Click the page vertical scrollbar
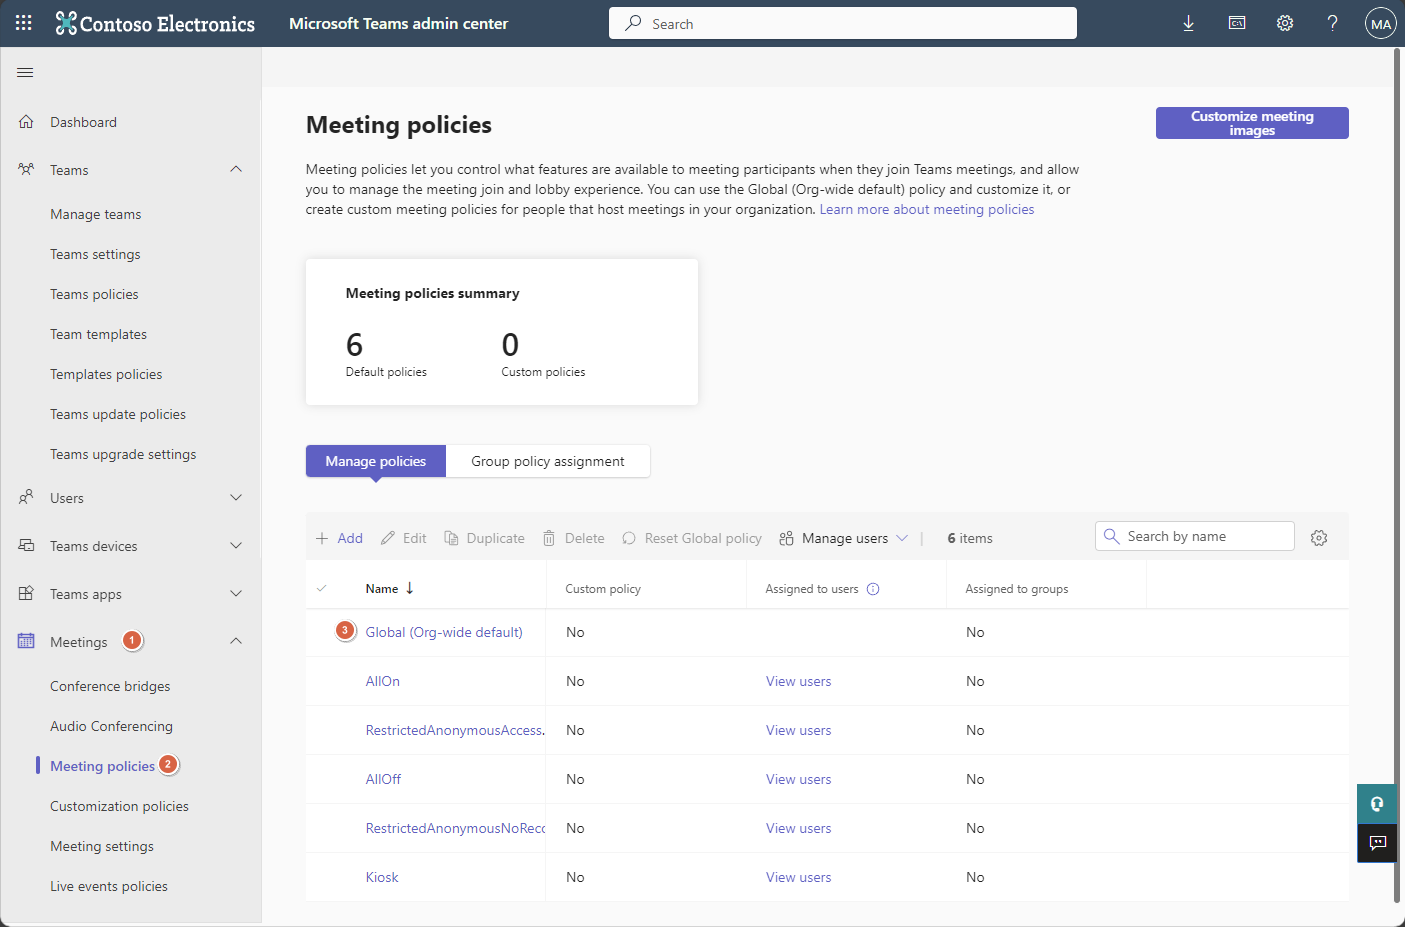The width and height of the screenshot is (1405, 927). click(x=1397, y=475)
